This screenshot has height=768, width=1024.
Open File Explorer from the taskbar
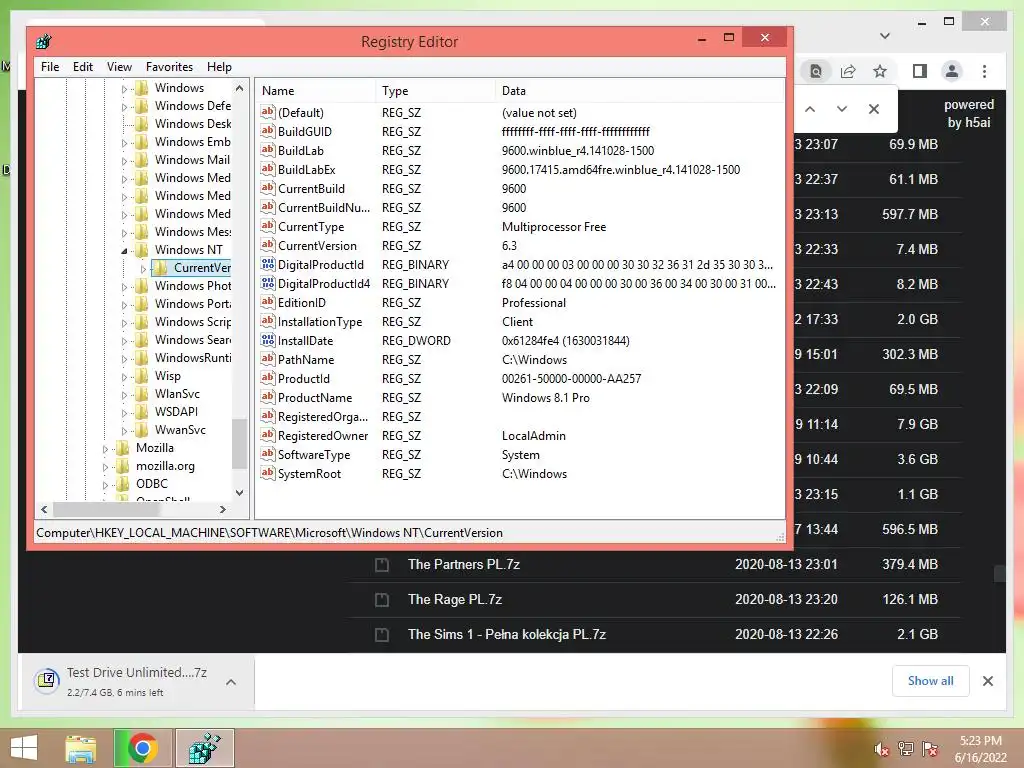pos(80,748)
